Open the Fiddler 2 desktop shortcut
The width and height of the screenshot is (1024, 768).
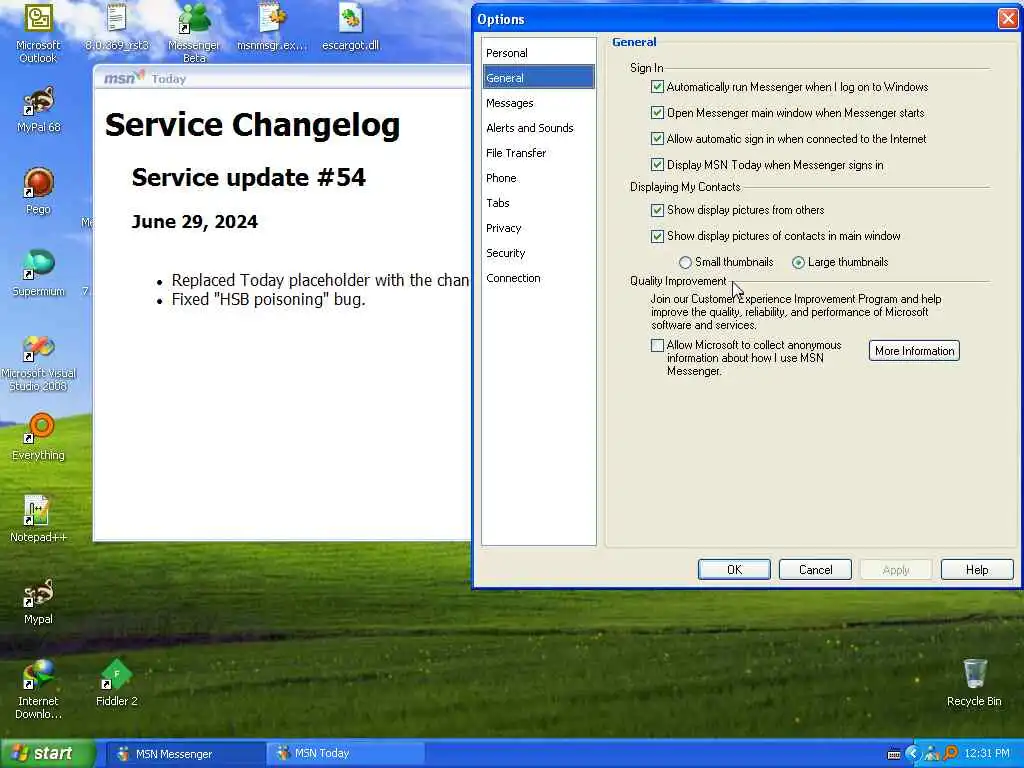[117, 683]
